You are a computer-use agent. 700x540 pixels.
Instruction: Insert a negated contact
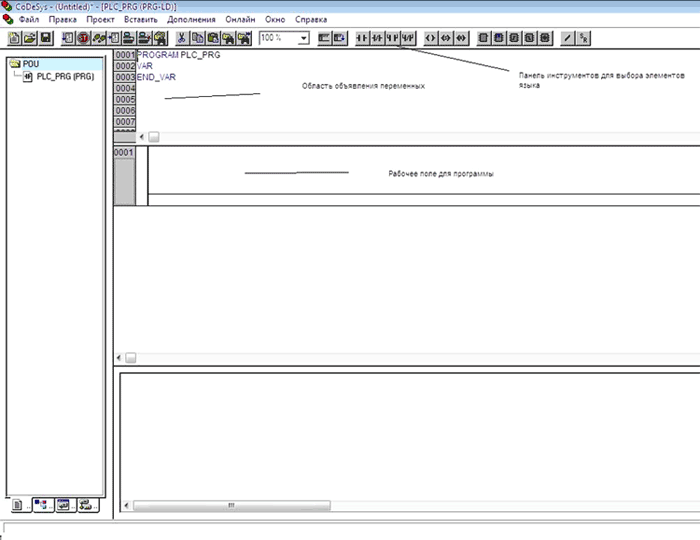pyautogui.click(x=378, y=38)
